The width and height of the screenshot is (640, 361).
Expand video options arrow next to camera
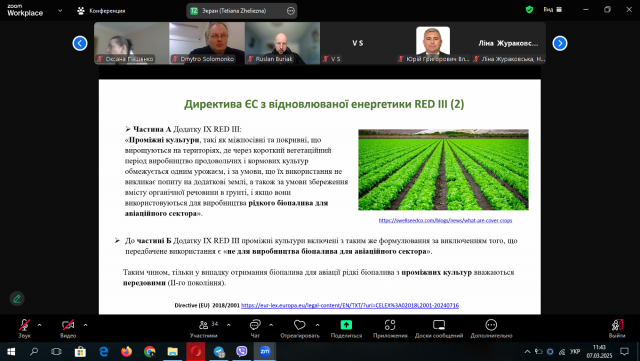tap(85, 325)
